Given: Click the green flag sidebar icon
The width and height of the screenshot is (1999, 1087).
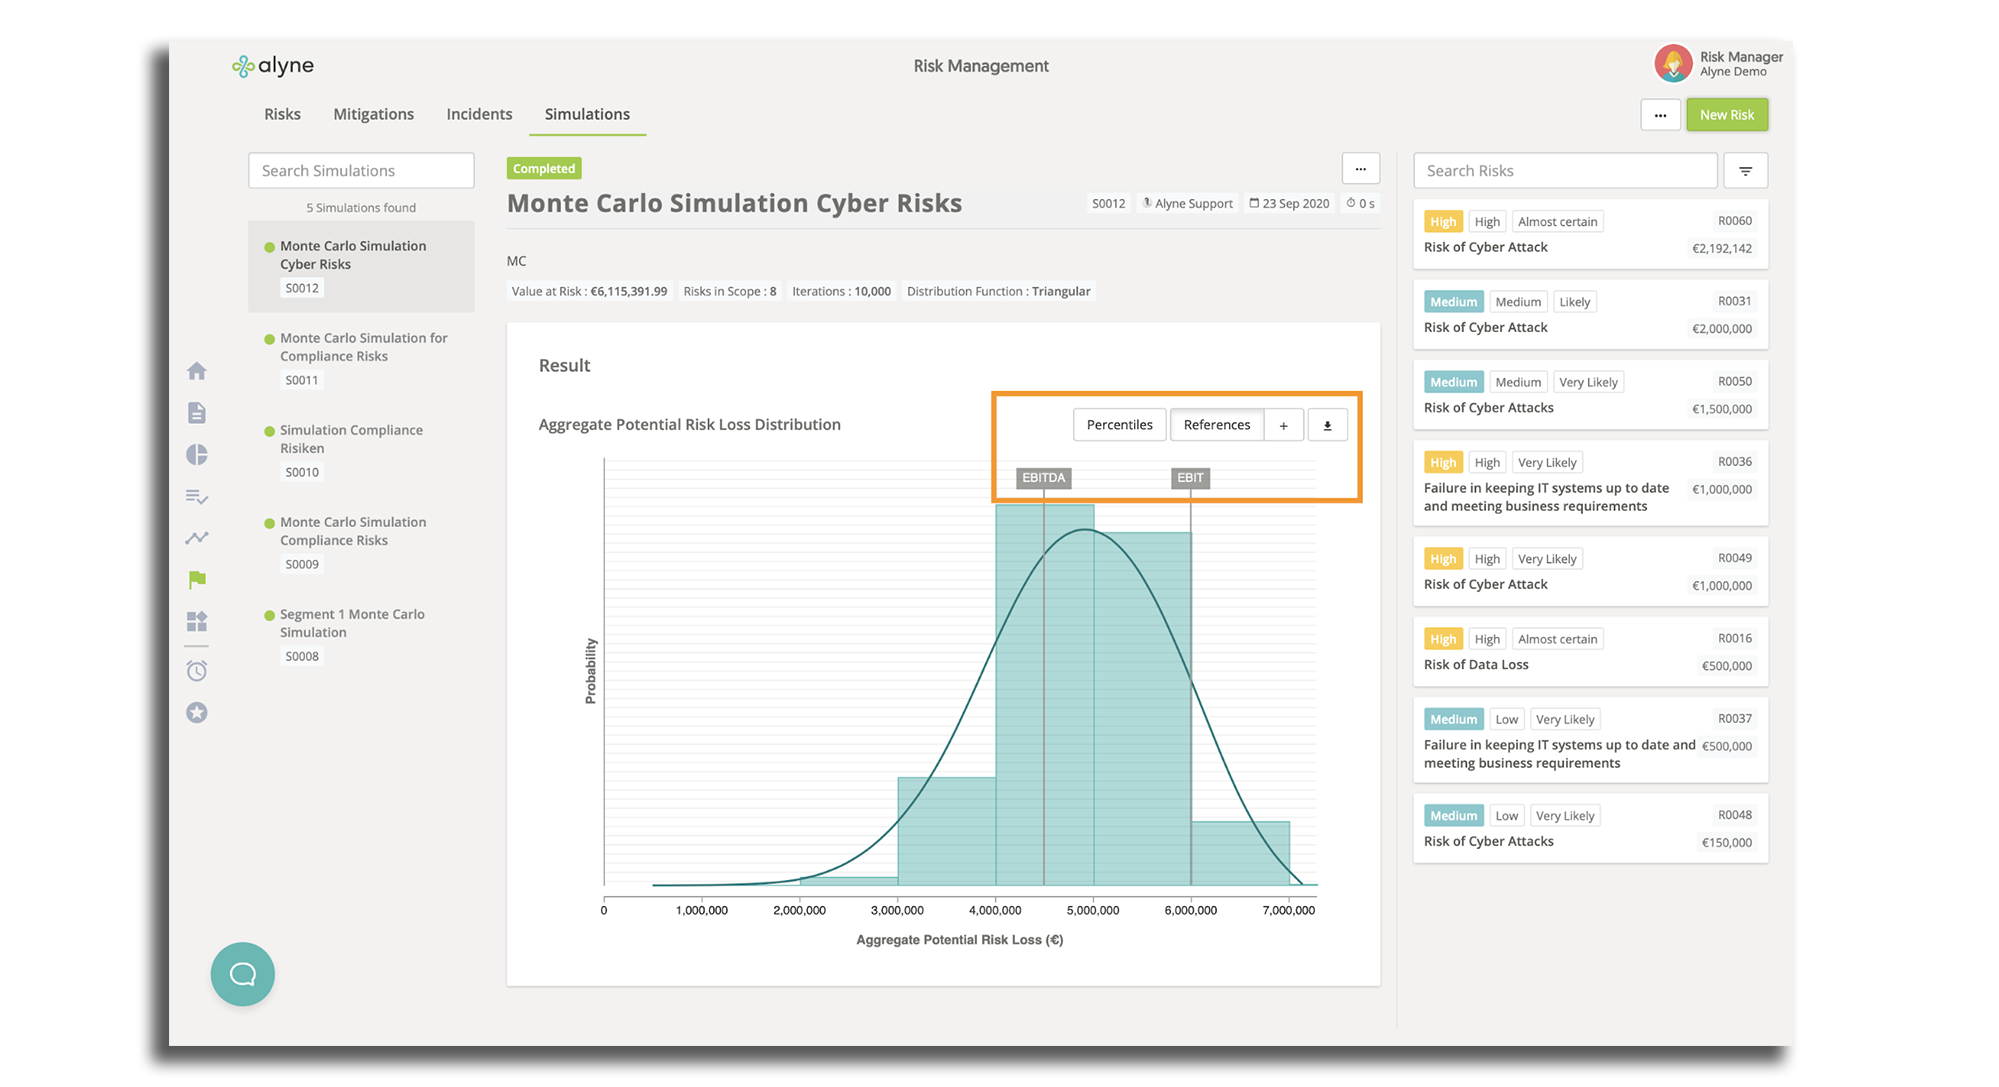Looking at the screenshot, I should click(x=197, y=580).
